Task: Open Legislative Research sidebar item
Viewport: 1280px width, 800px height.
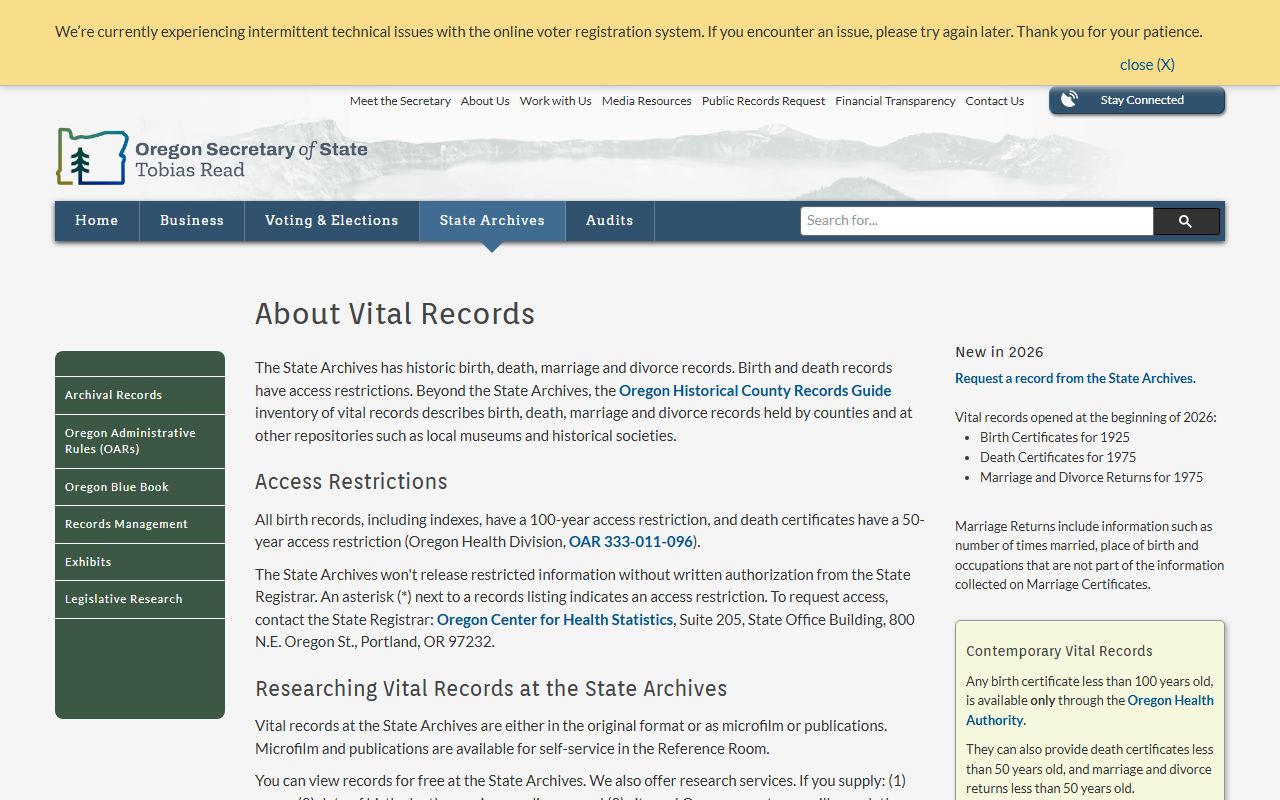Action: [140, 599]
